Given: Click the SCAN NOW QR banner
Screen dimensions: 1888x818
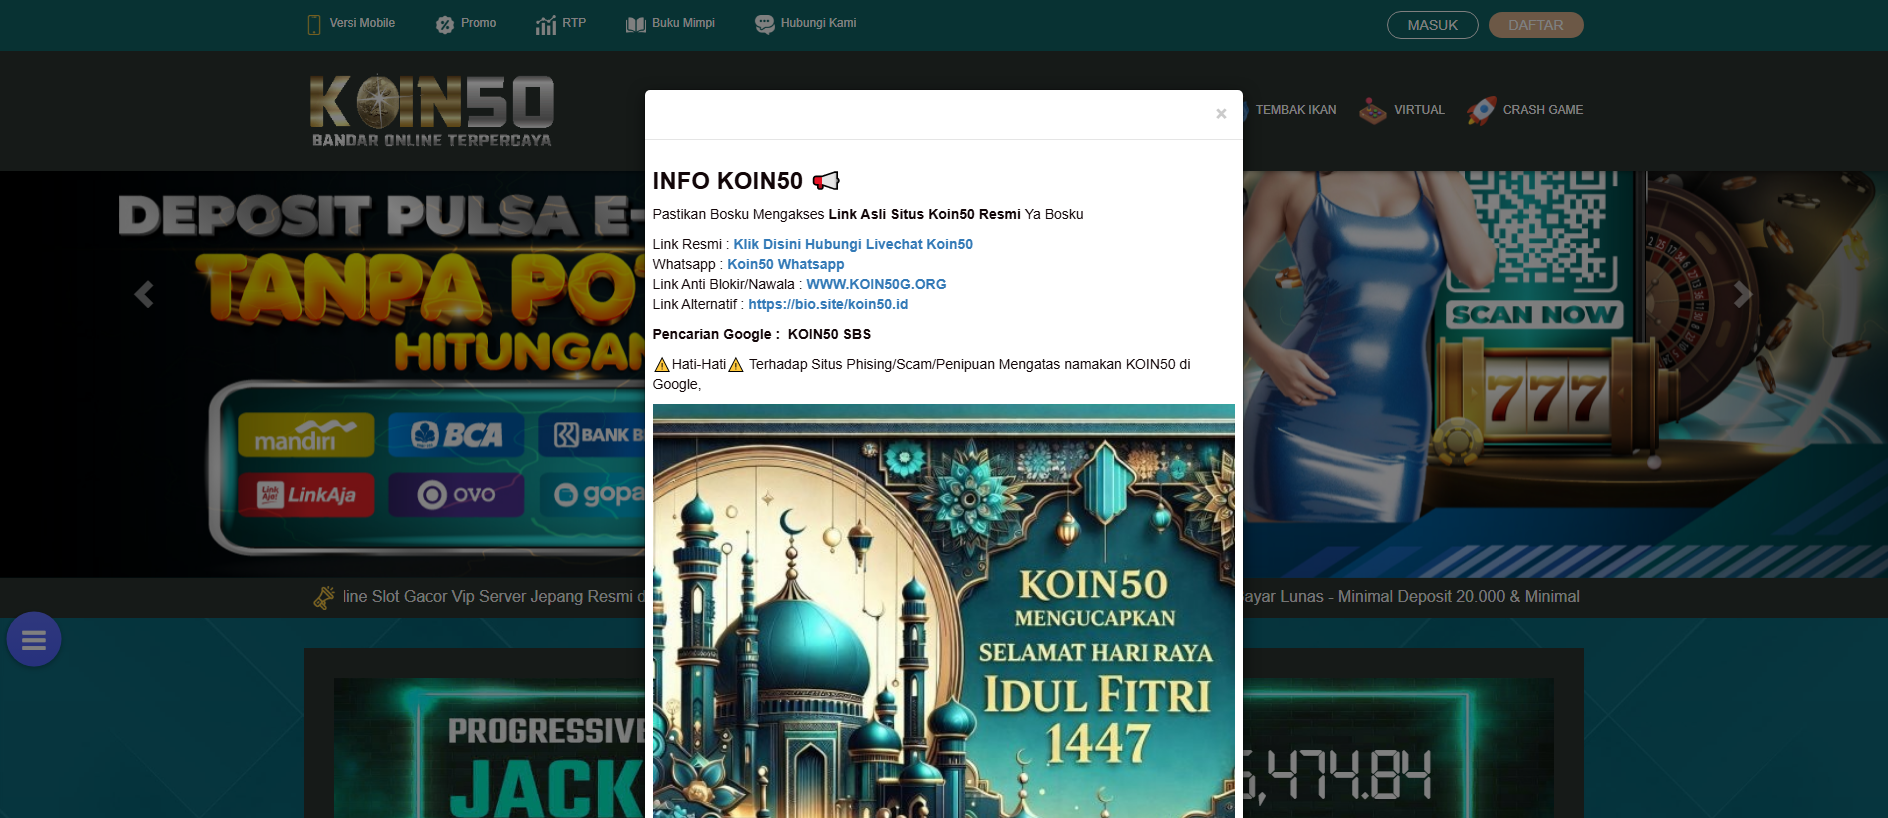Looking at the screenshot, I should [1533, 315].
